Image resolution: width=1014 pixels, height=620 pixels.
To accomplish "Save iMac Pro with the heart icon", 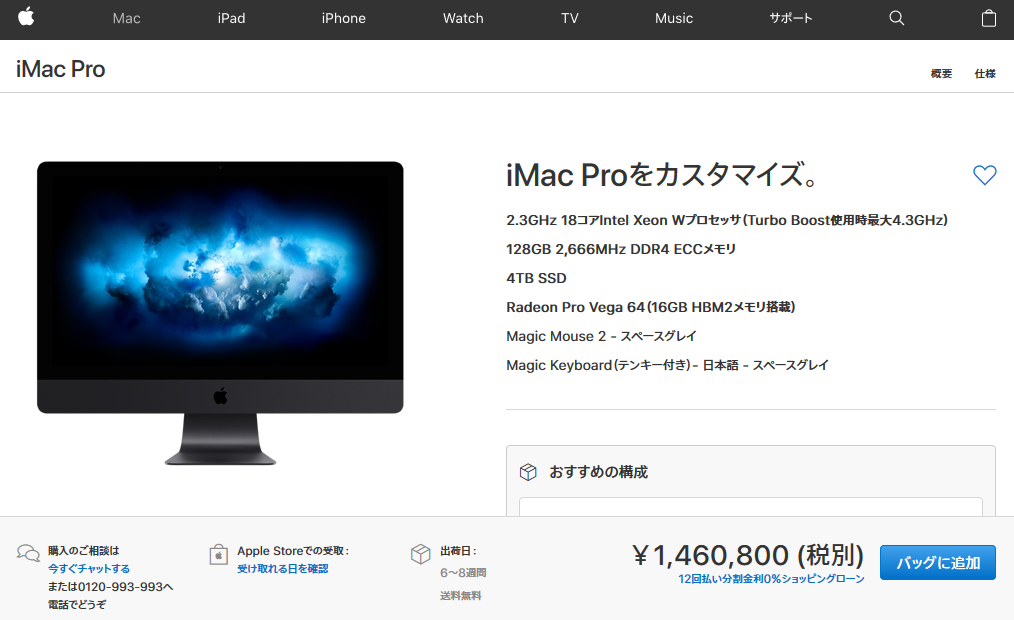I will click(x=984, y=175).
